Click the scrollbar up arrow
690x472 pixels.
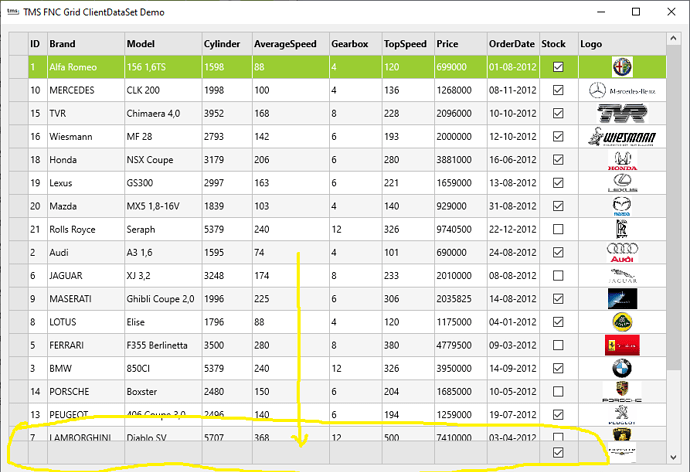click(x=673, y=38)
